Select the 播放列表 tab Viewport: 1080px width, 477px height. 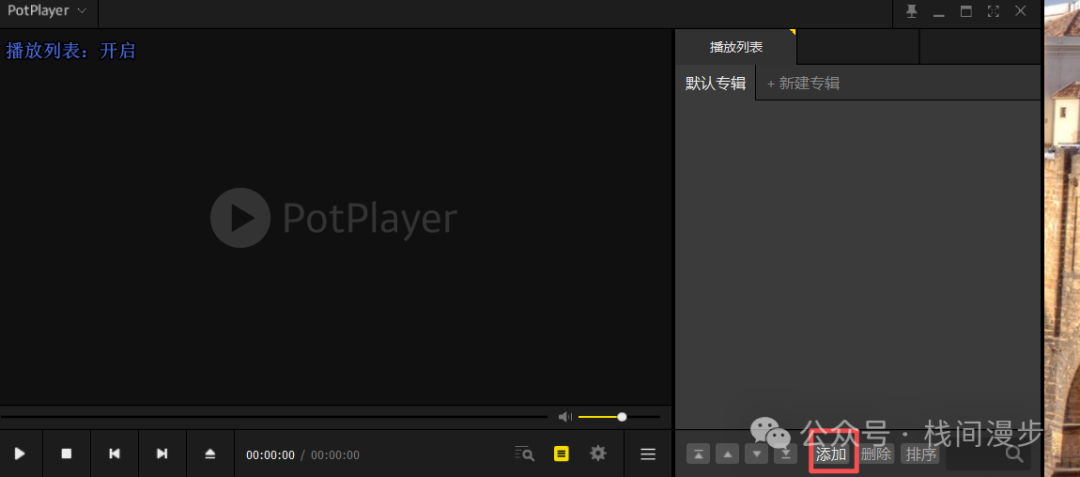click(736, 47)
